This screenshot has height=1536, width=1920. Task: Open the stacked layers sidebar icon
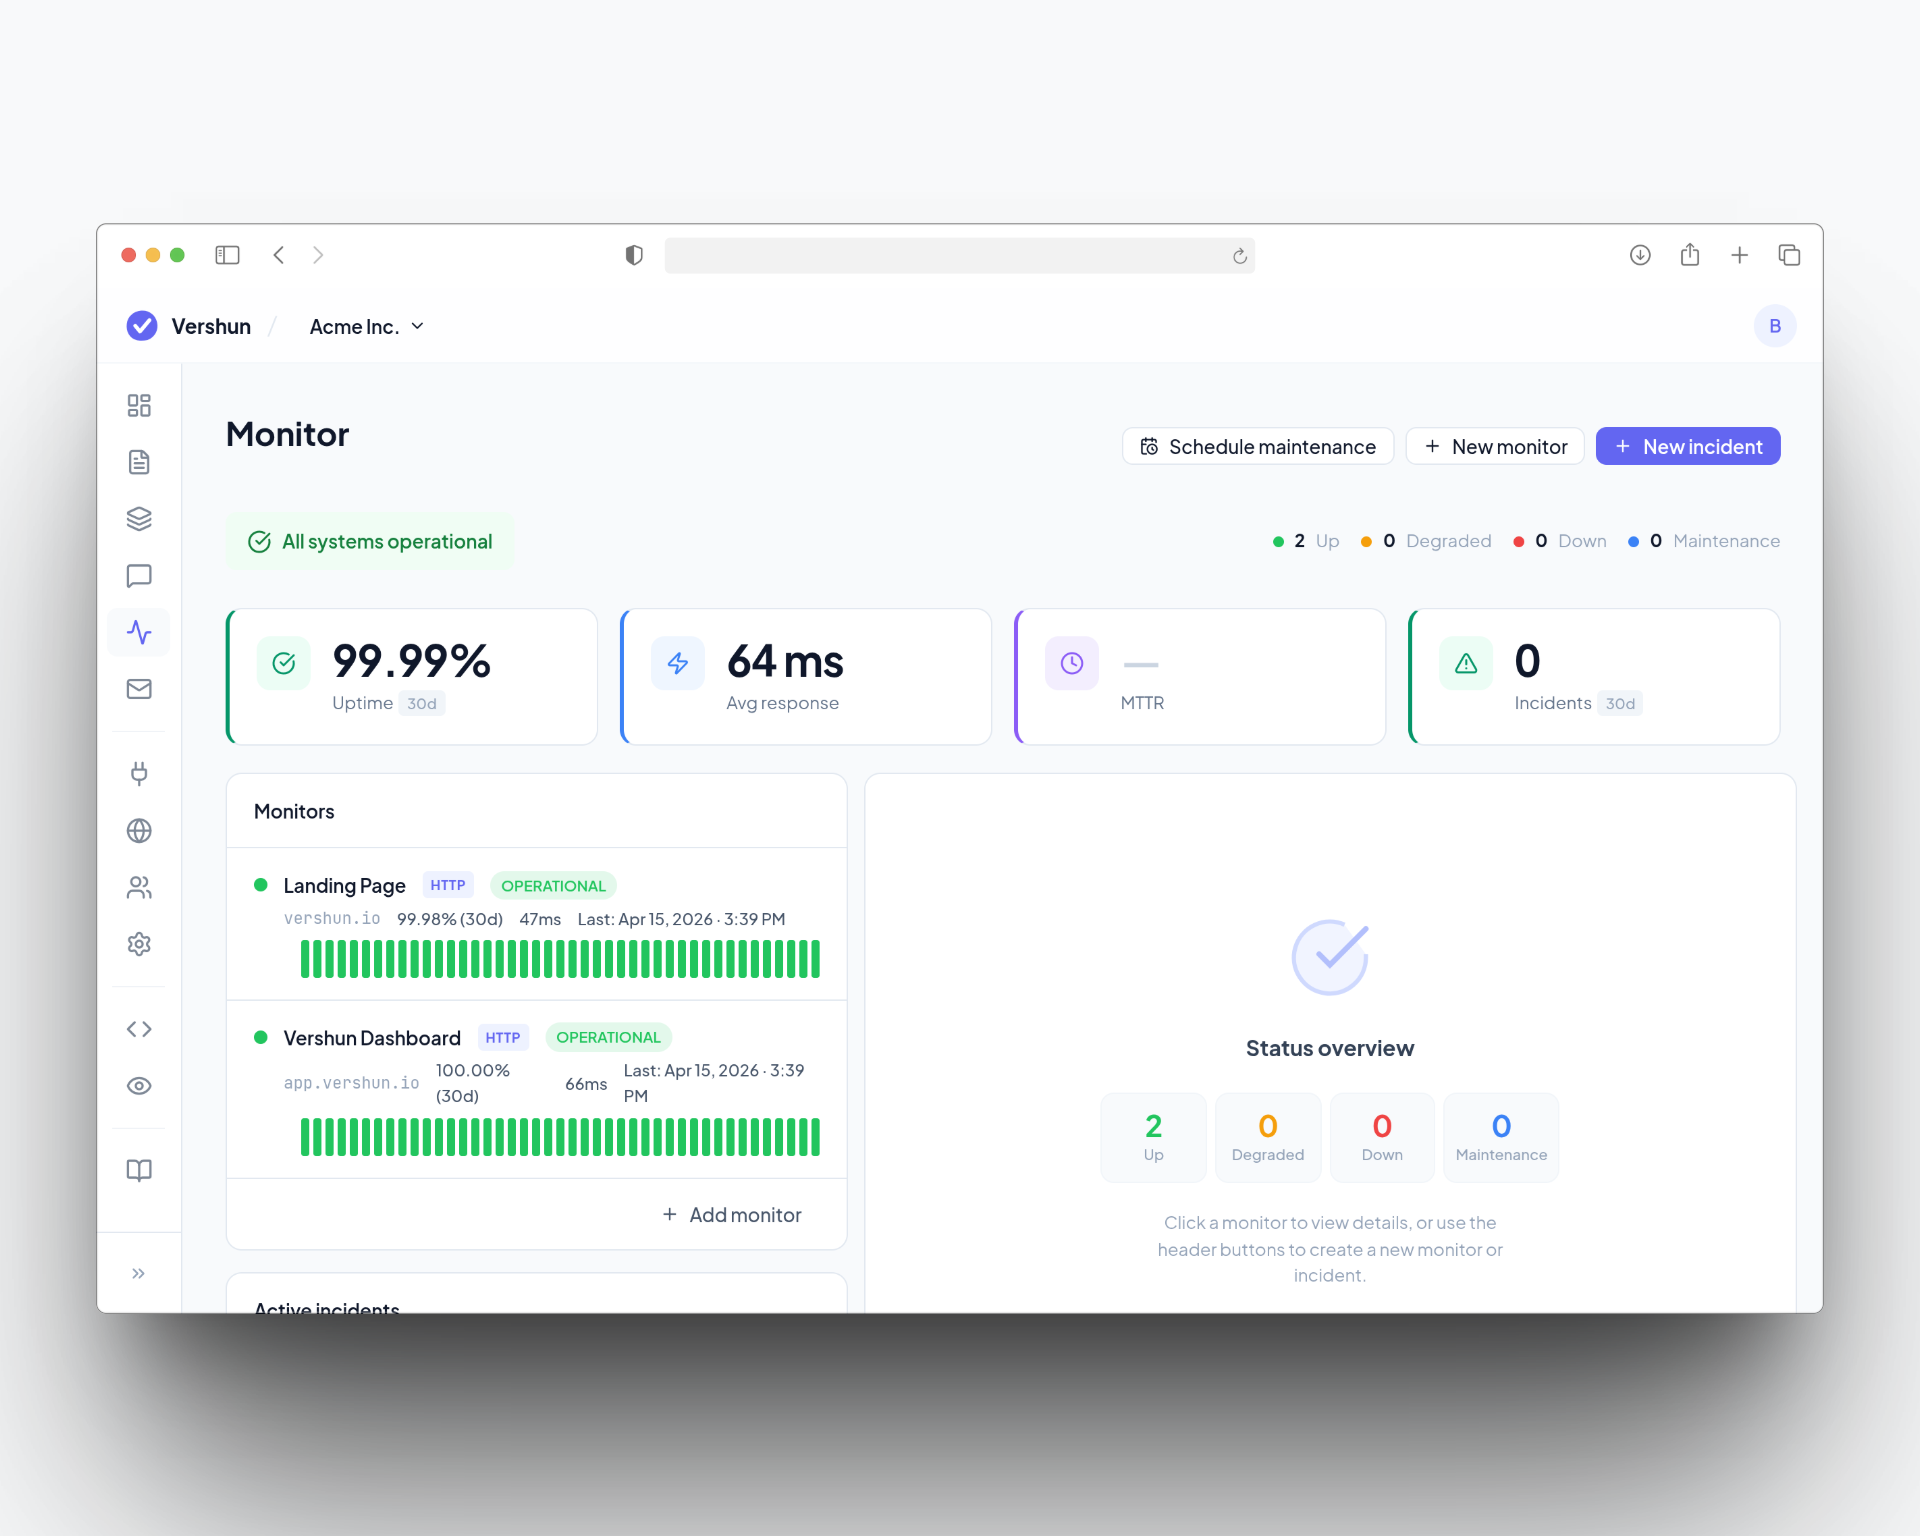(x=139, y=519)
